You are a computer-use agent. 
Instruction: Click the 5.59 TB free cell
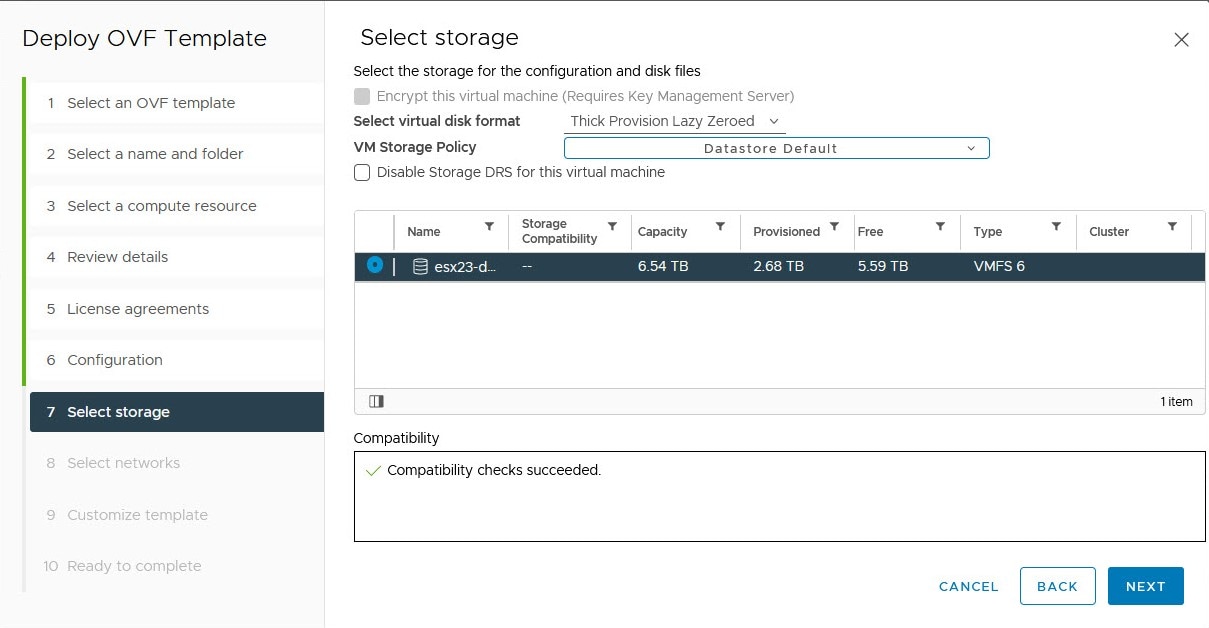click(x=883, y=266)
